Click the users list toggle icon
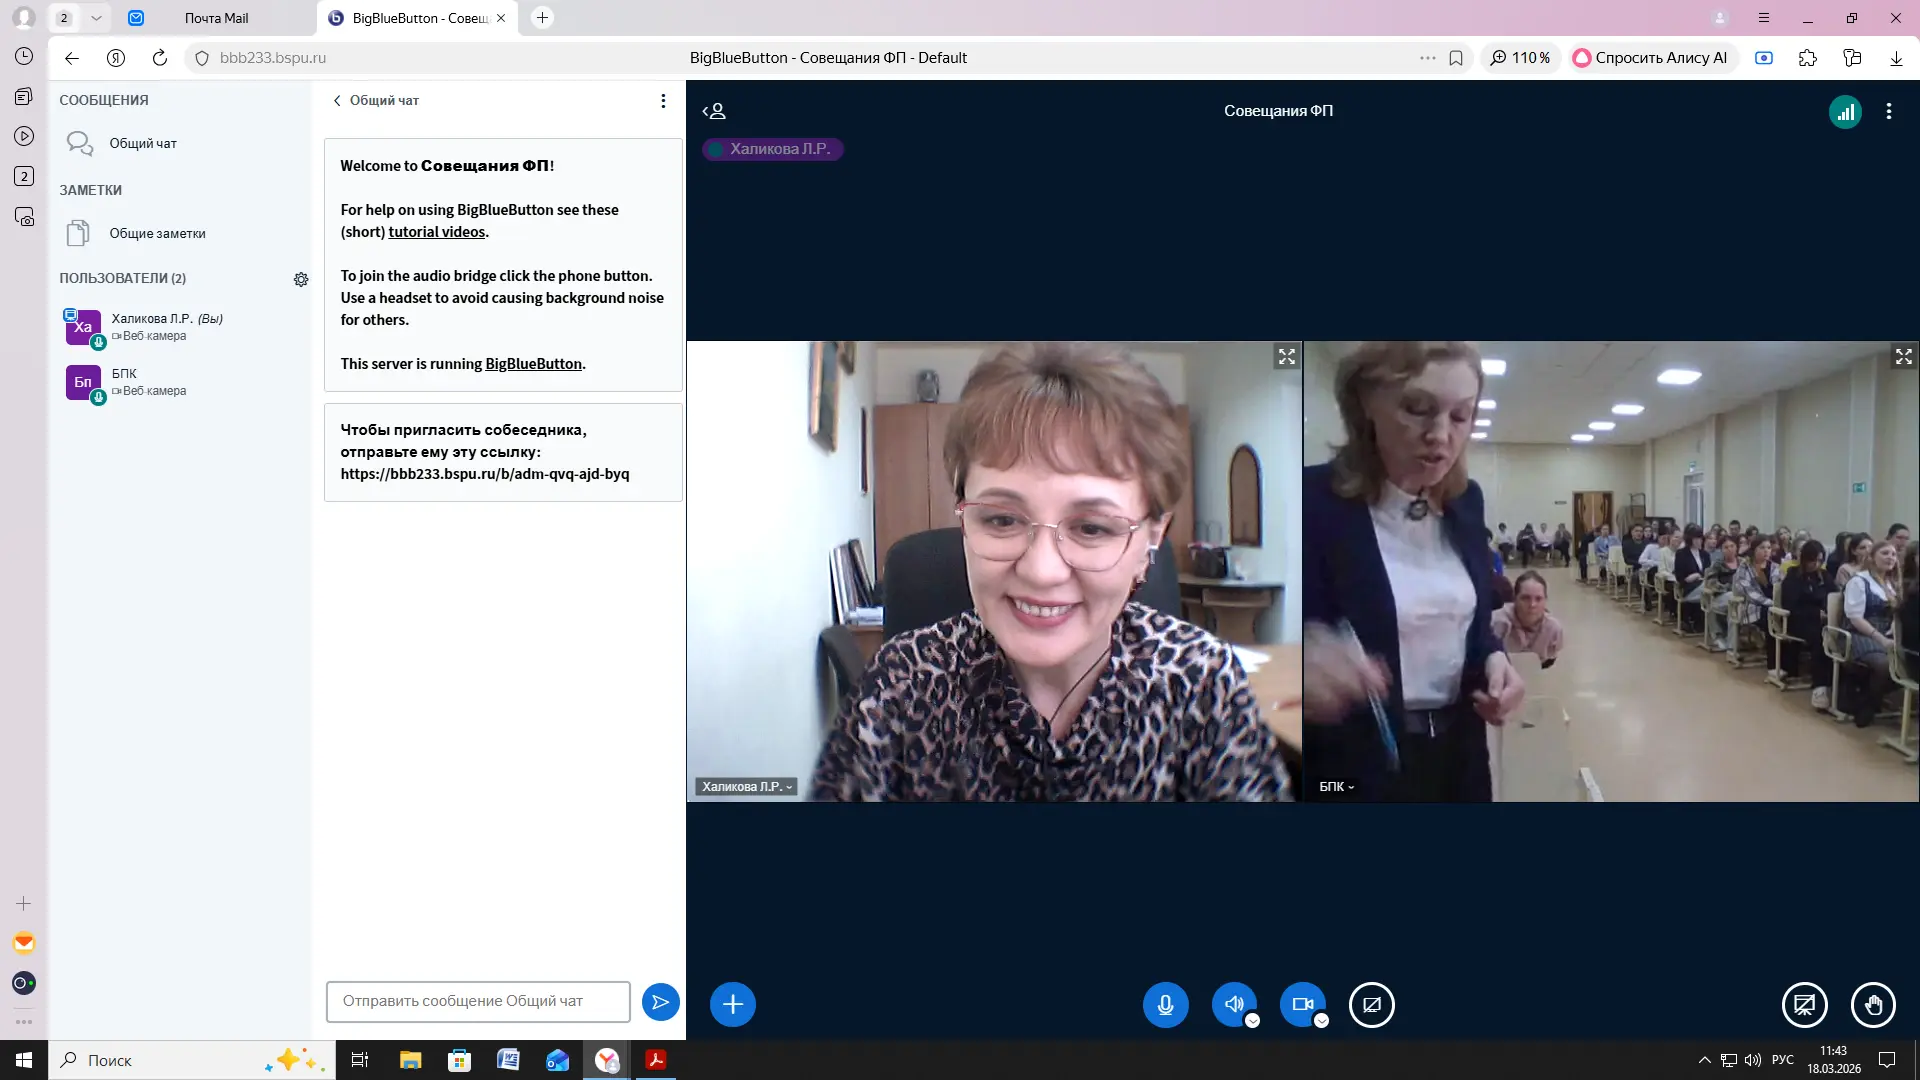The width and height of the screenshot is (1920, 1080). tap(714, 111)
